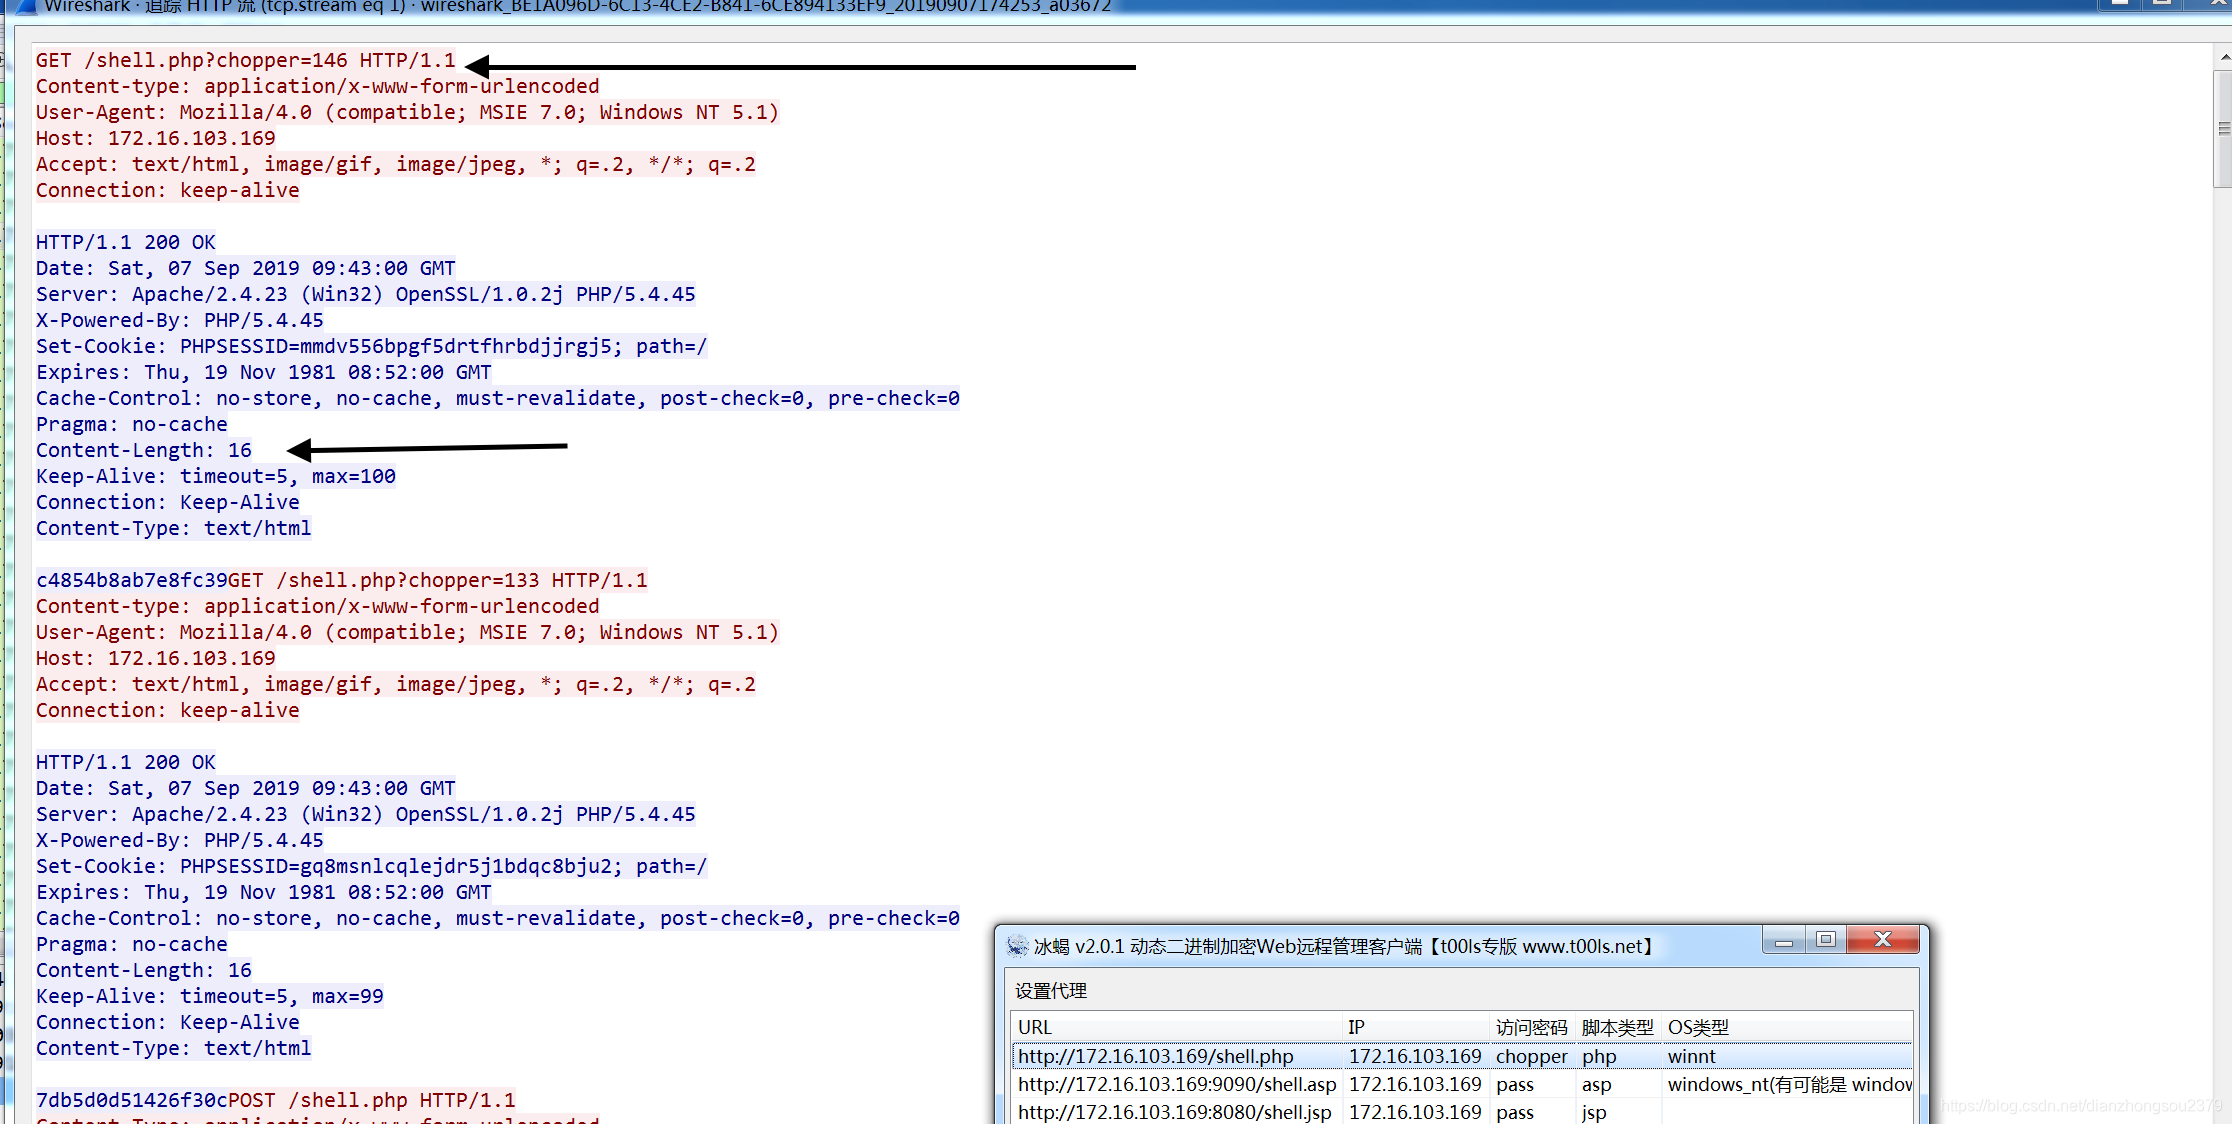
Task: Open the 设置代理 menu
Action: coord(1051,991)
